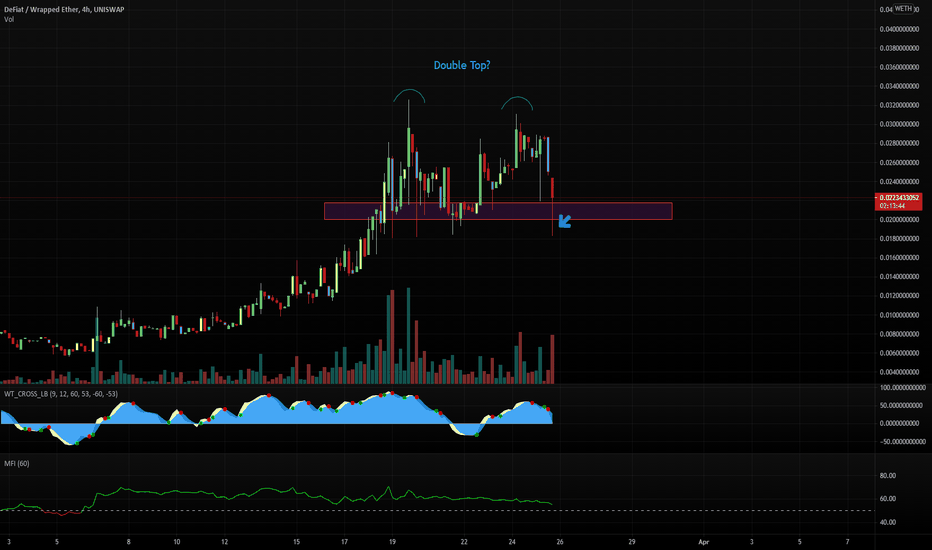932x550 pixels.
Task: Click date axis label 8
Action: 128,542
